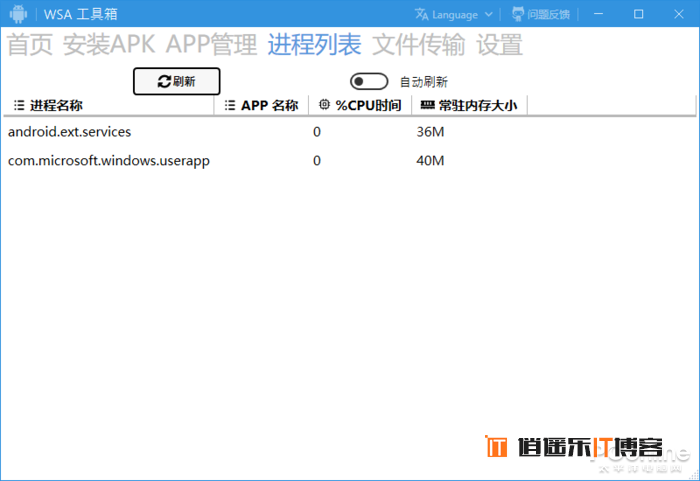
Task: Sort by the %CPU时间 column header
Action: [x=360, y=105]
